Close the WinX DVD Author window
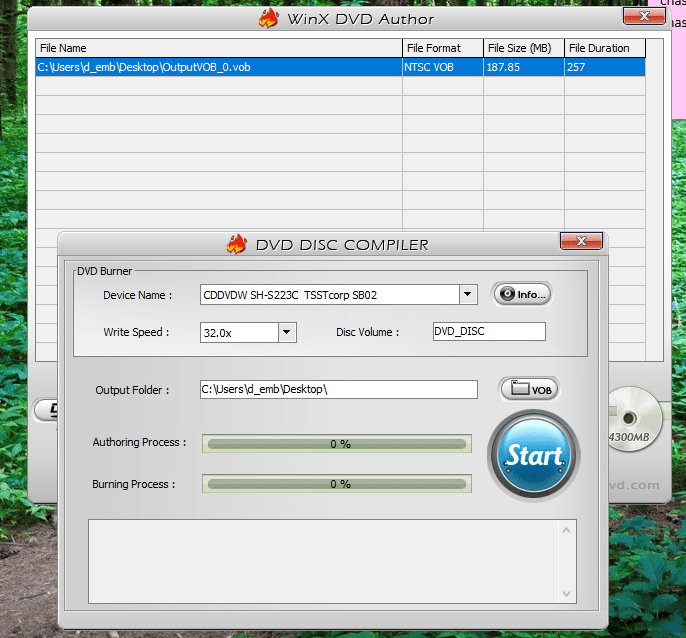Viewport: 686px width, 638px height. click(x=644, y=16)
